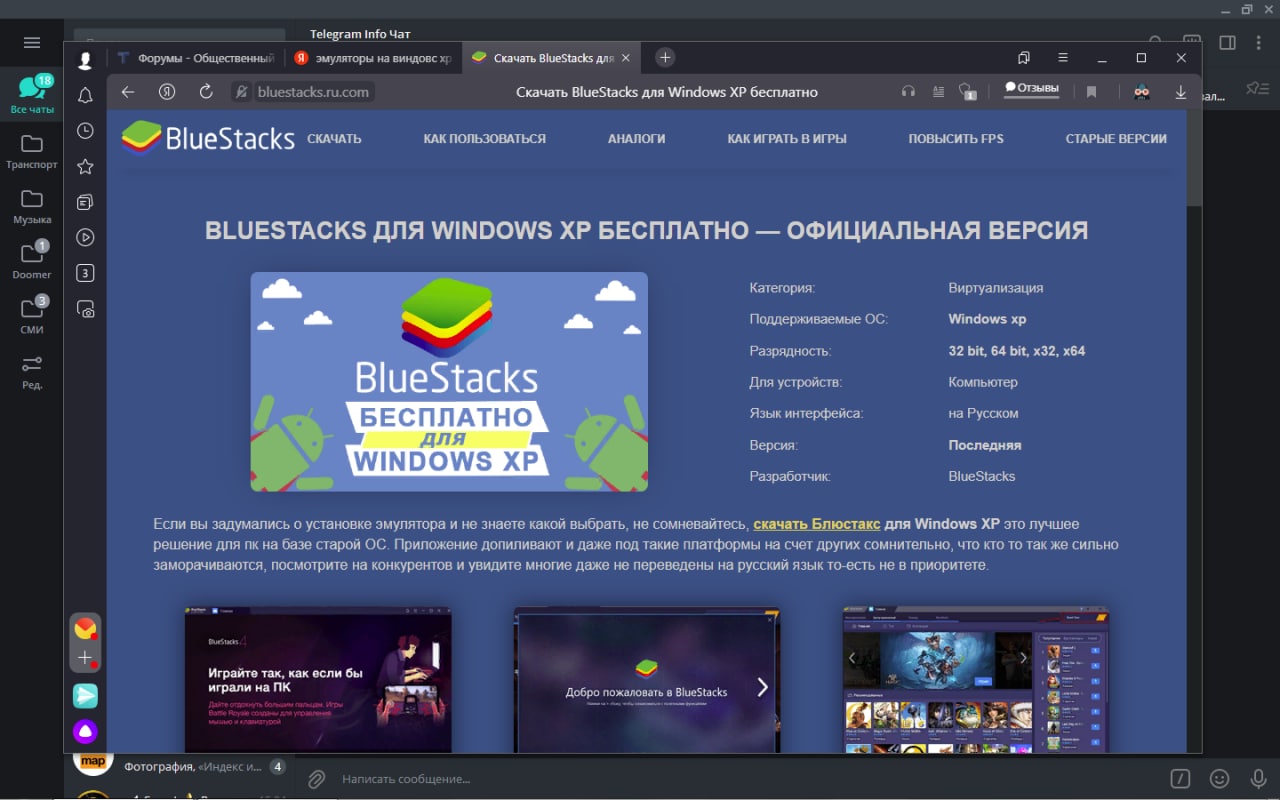Viewport: 1280px width, 800px height.
Task: Reload the BlueStacks page
Action: click(x=206, y=92)
